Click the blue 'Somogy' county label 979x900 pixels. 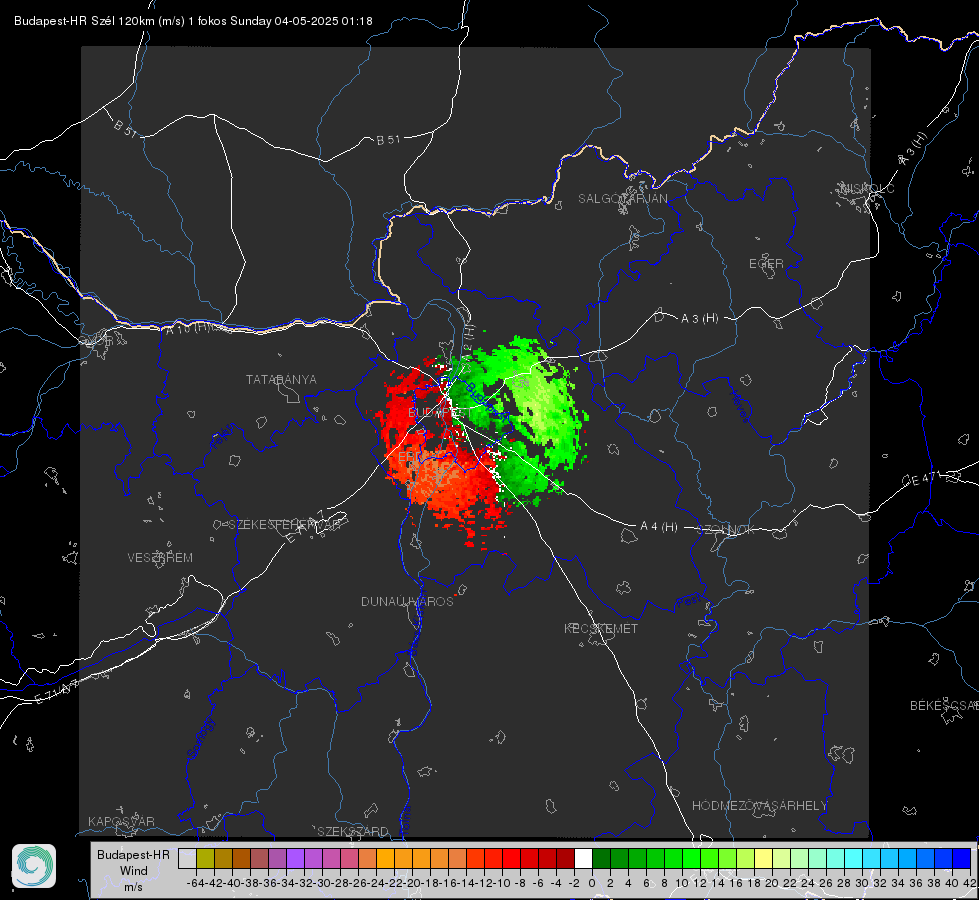click(x=200, y=738)
